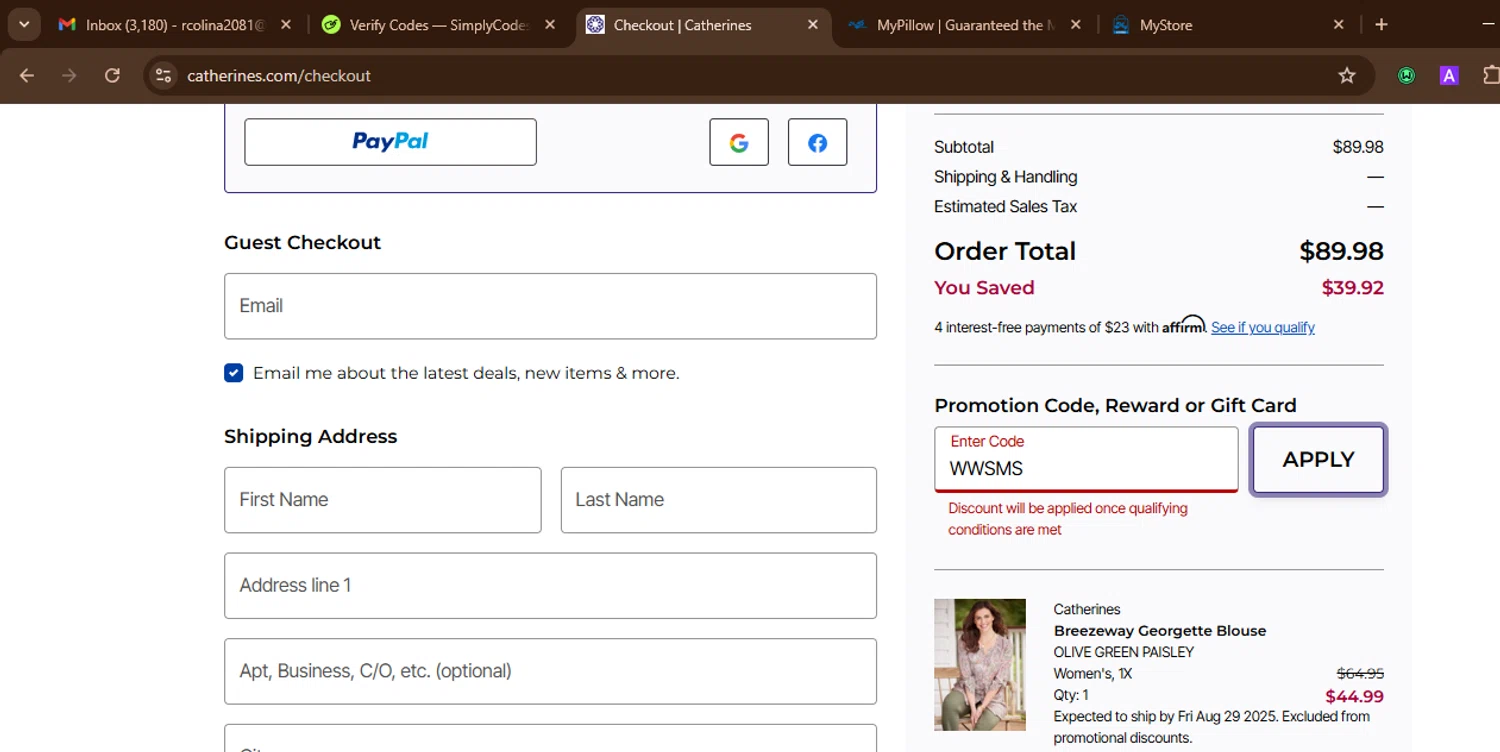The width and height of the screenshot is (1500, 752).
Task: Click the Address line 1 field
Action: point(550,586)
